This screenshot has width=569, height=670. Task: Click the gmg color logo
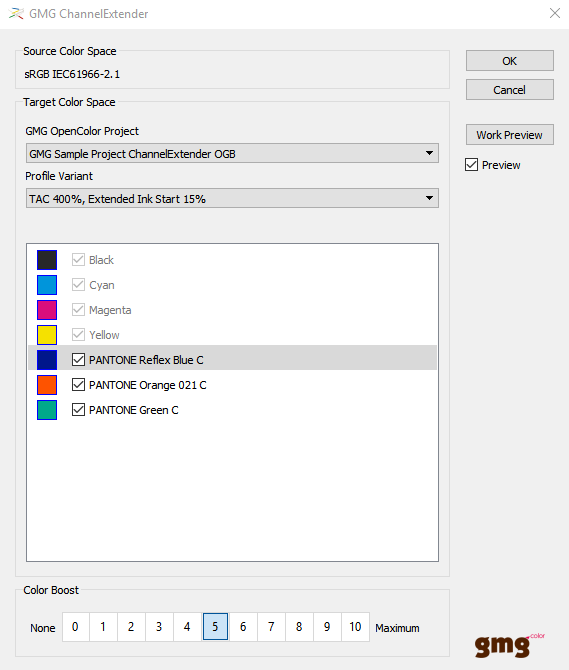point(510,645)
